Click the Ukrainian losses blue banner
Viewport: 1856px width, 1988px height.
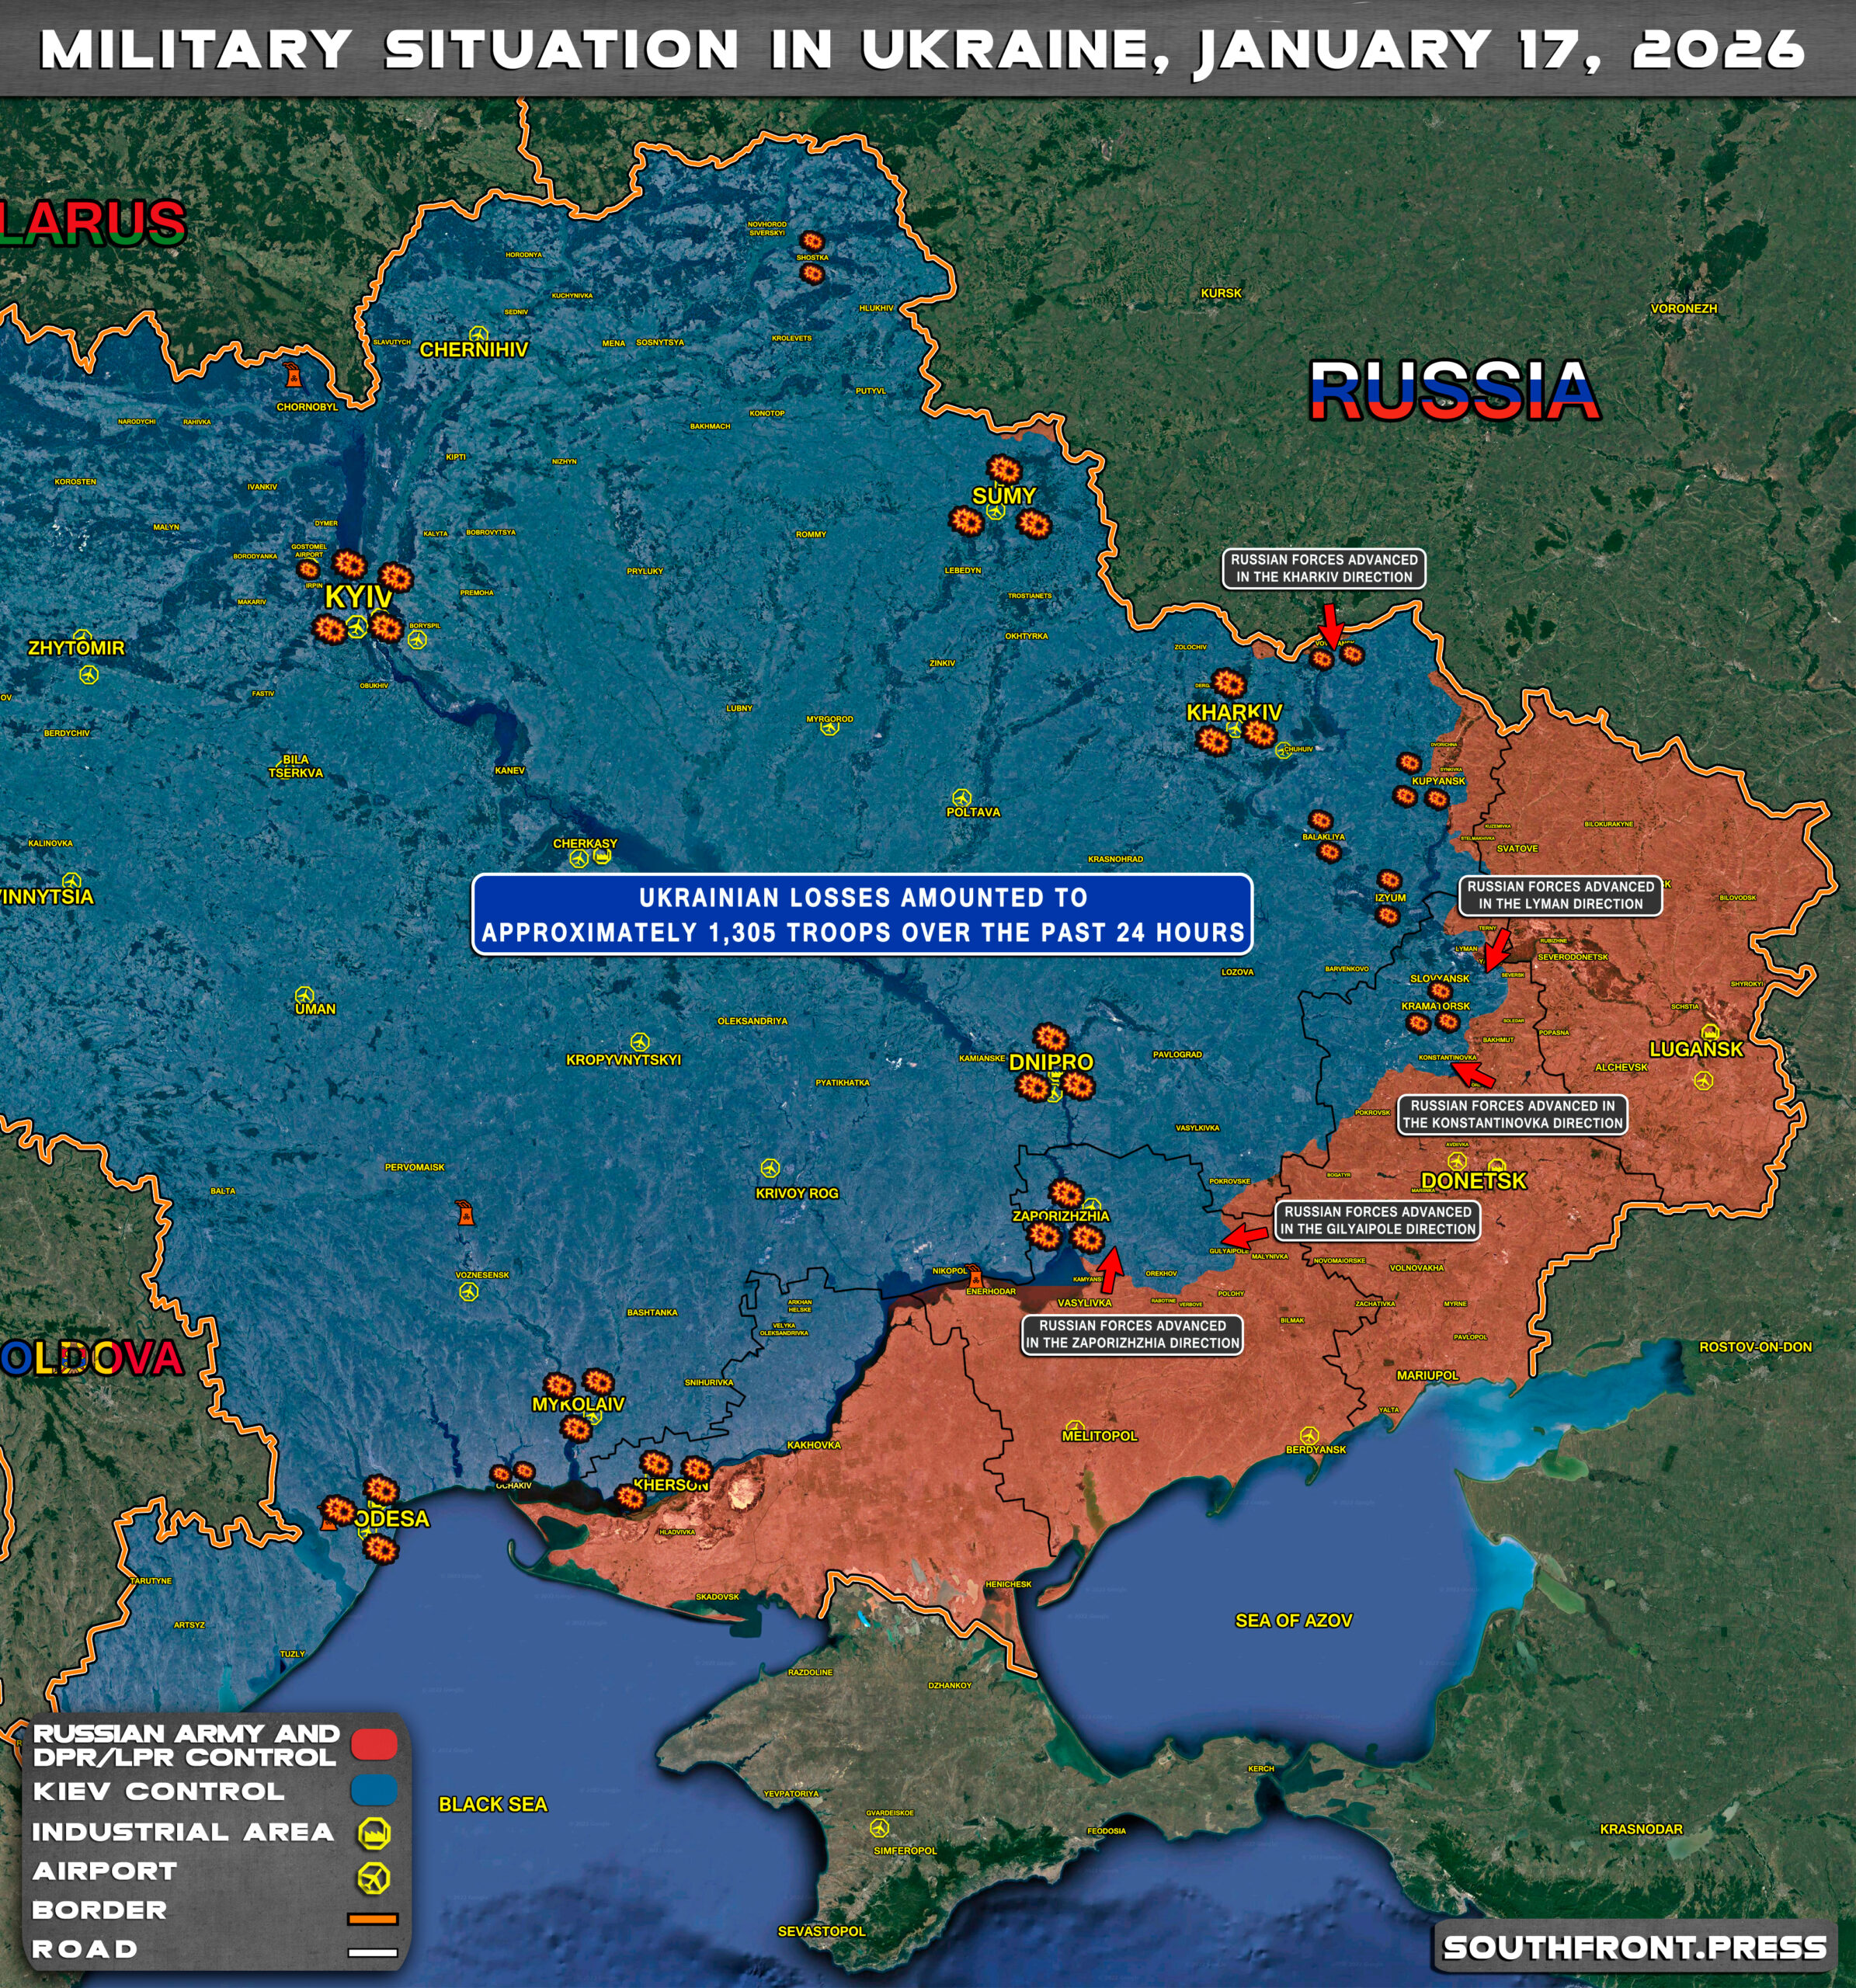862,914
